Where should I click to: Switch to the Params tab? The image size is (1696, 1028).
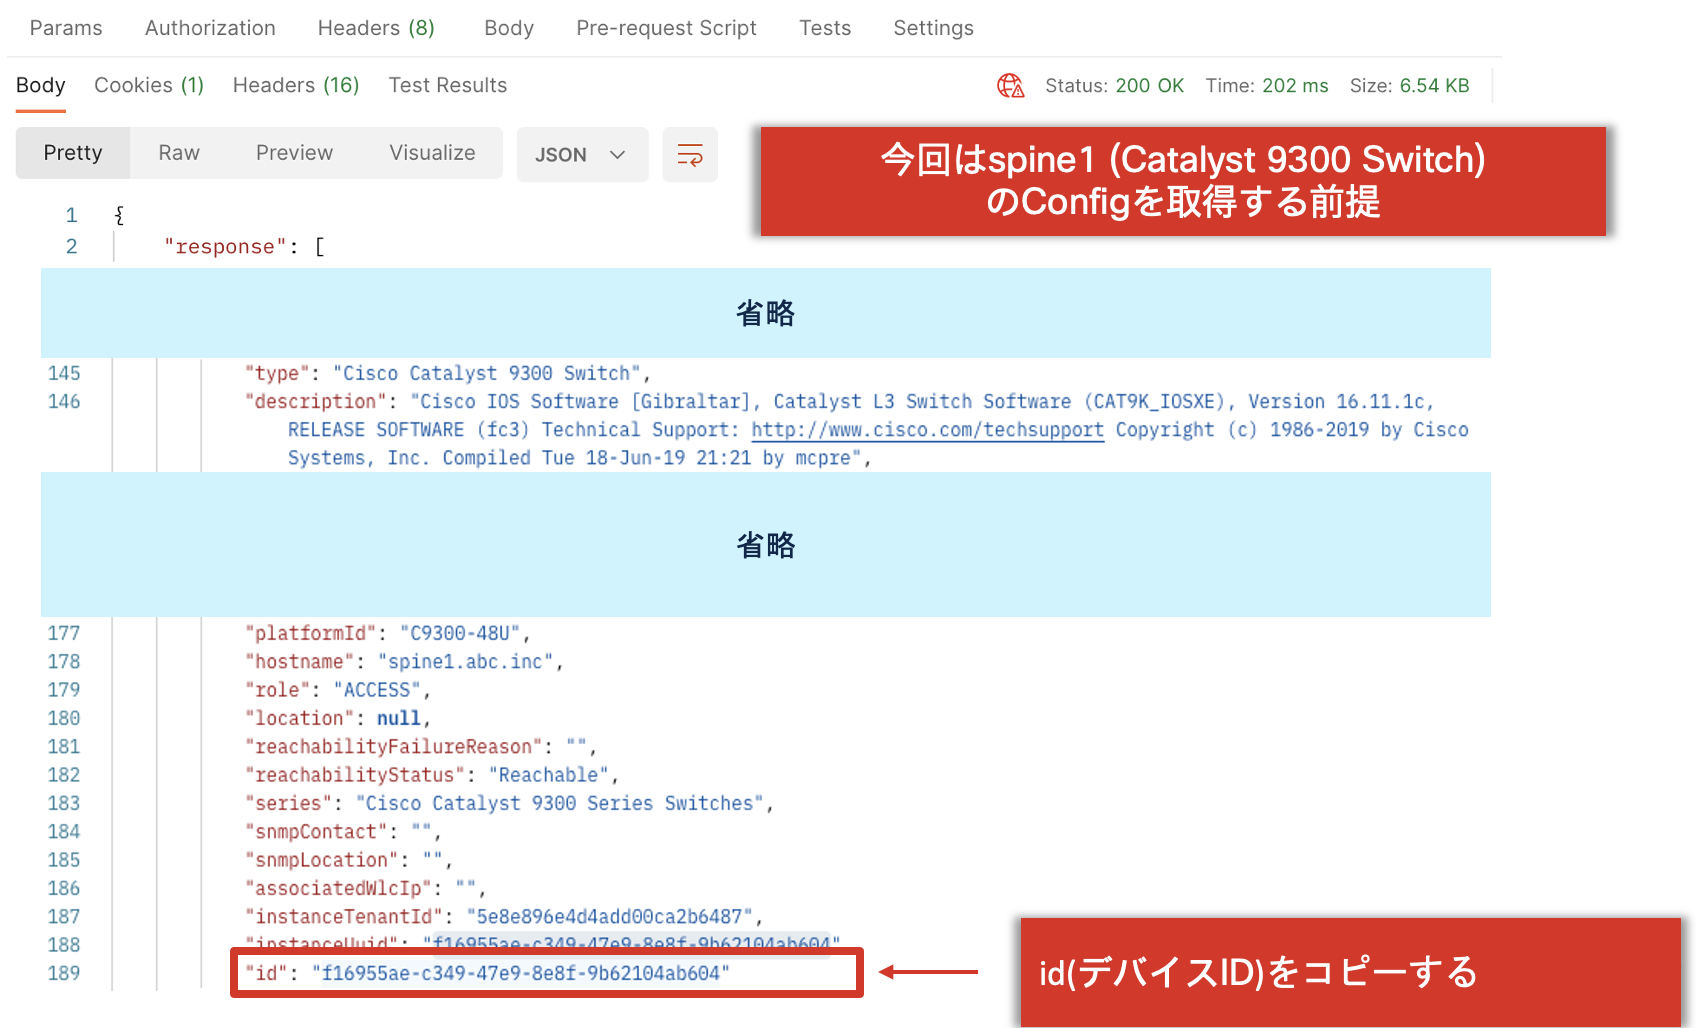[66, 28]
